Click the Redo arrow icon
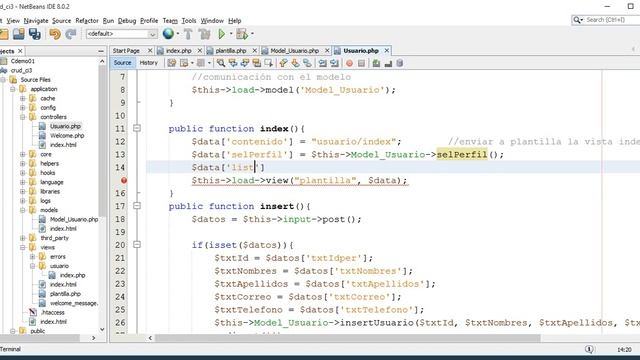640x360 pixels. [71, 34]
